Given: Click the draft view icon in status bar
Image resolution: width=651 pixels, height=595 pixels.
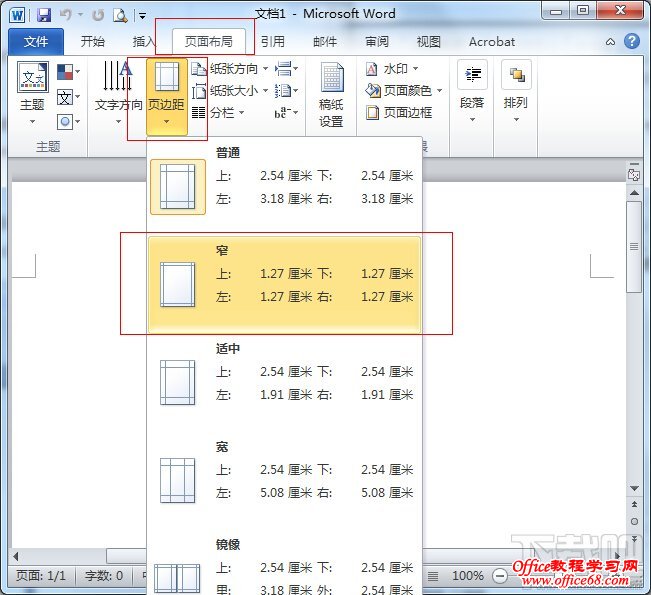Looking at the screenshot, I should point(433,576).
